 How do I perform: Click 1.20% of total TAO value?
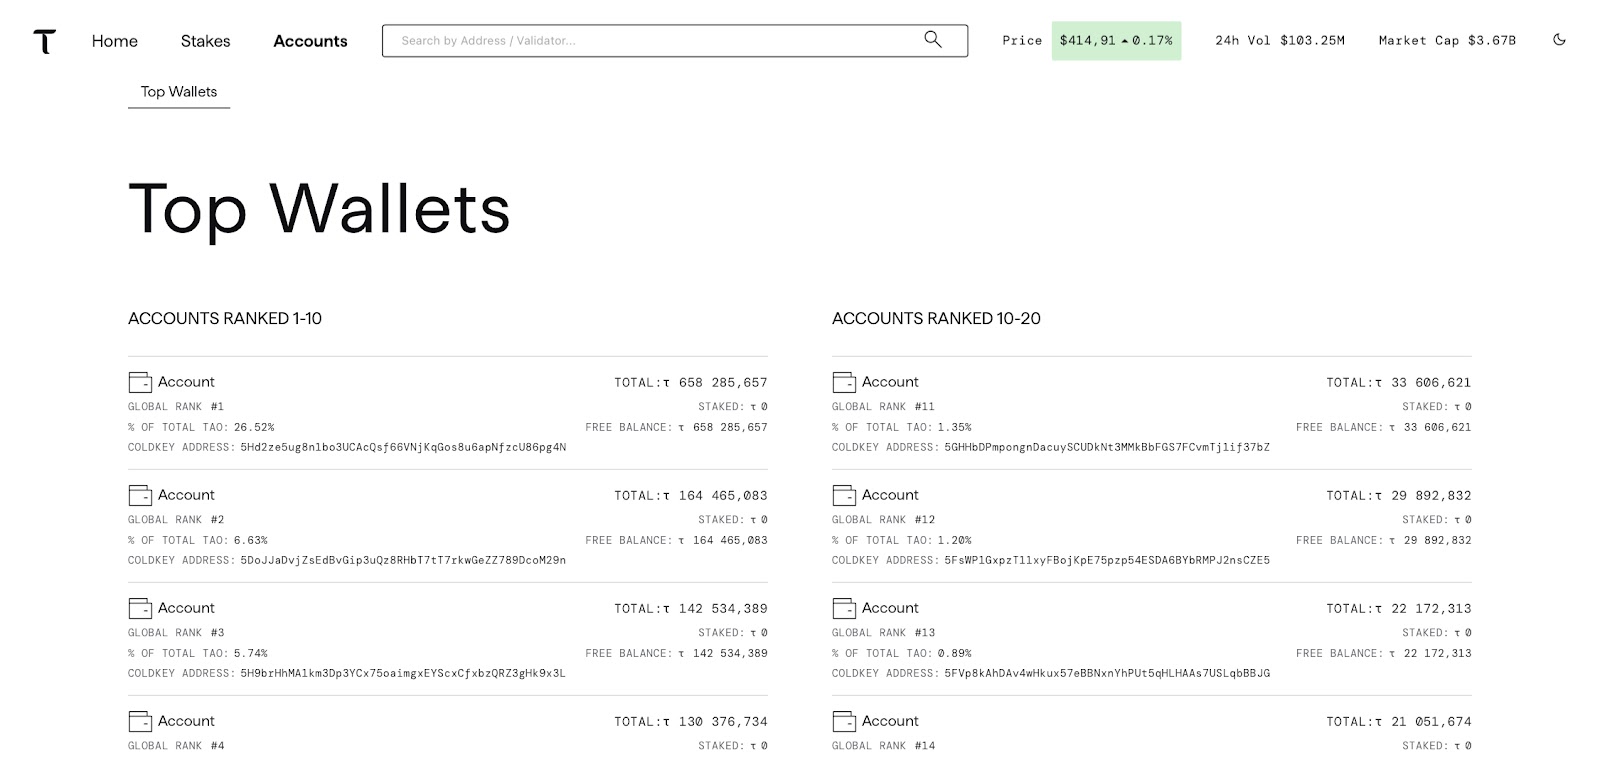point(955,540)
